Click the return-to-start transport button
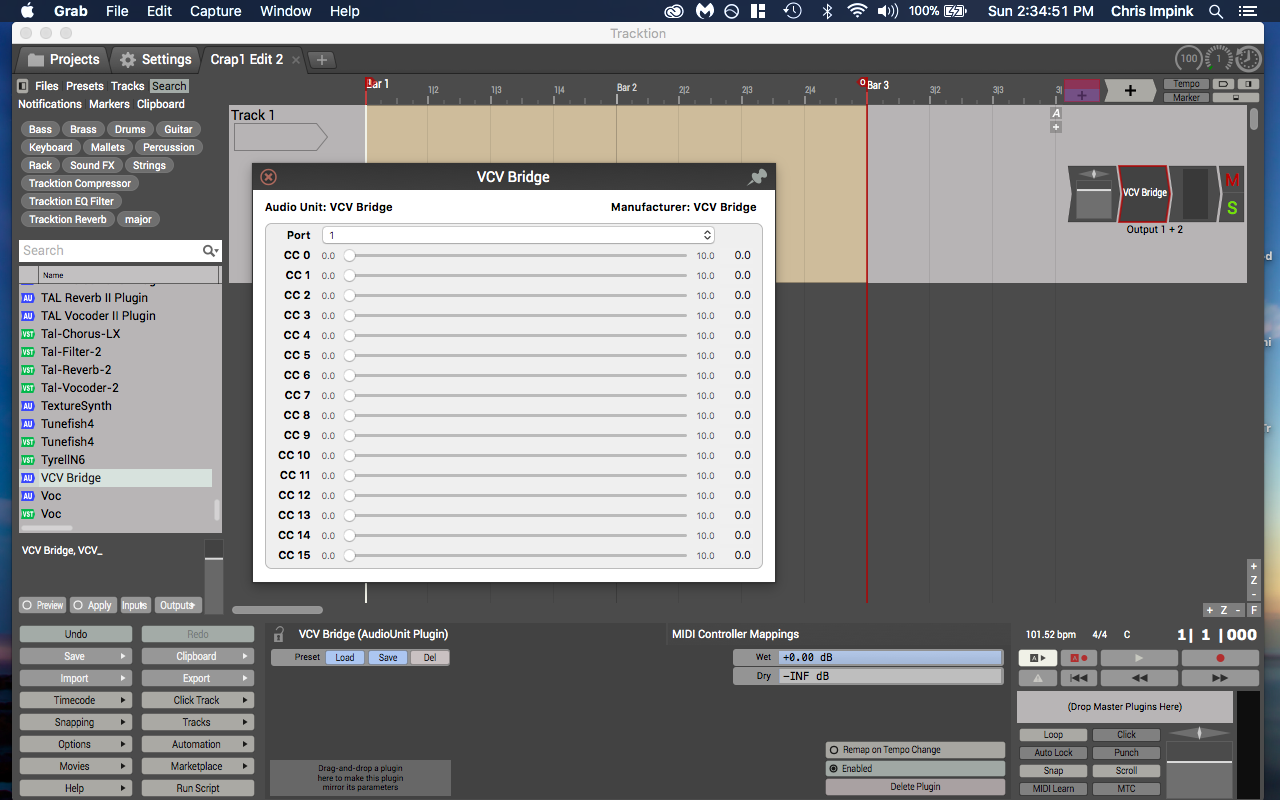 coord(1078,678)
